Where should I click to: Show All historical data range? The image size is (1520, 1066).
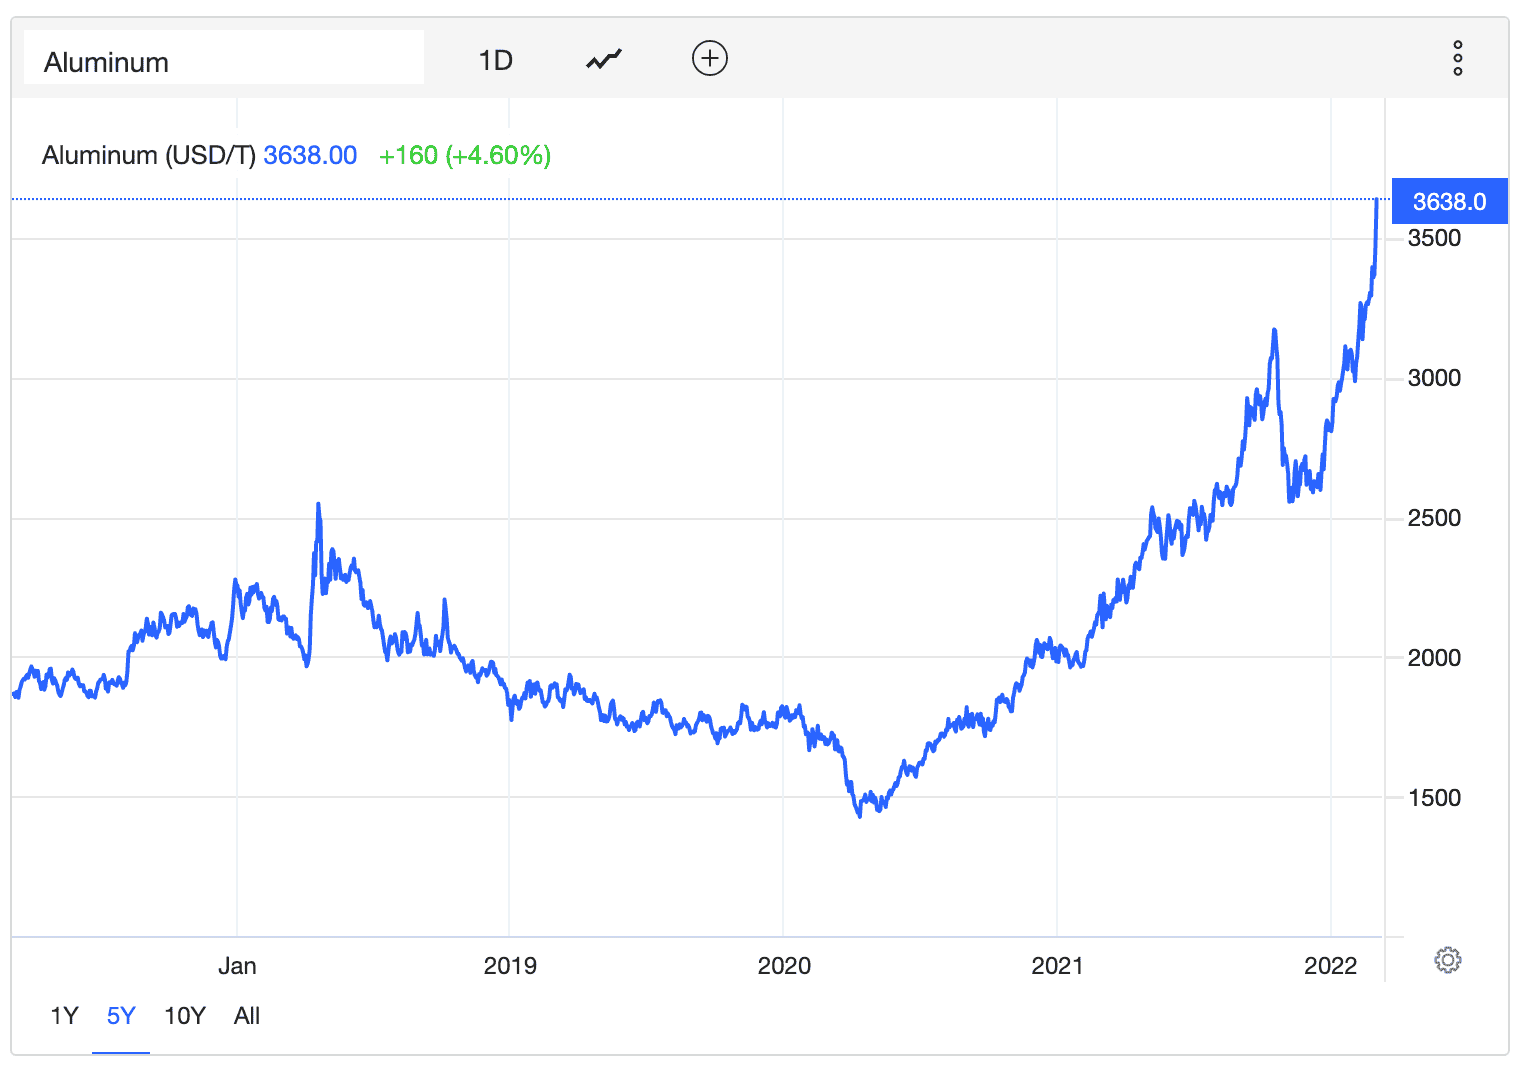click(x=247, y=1016)
